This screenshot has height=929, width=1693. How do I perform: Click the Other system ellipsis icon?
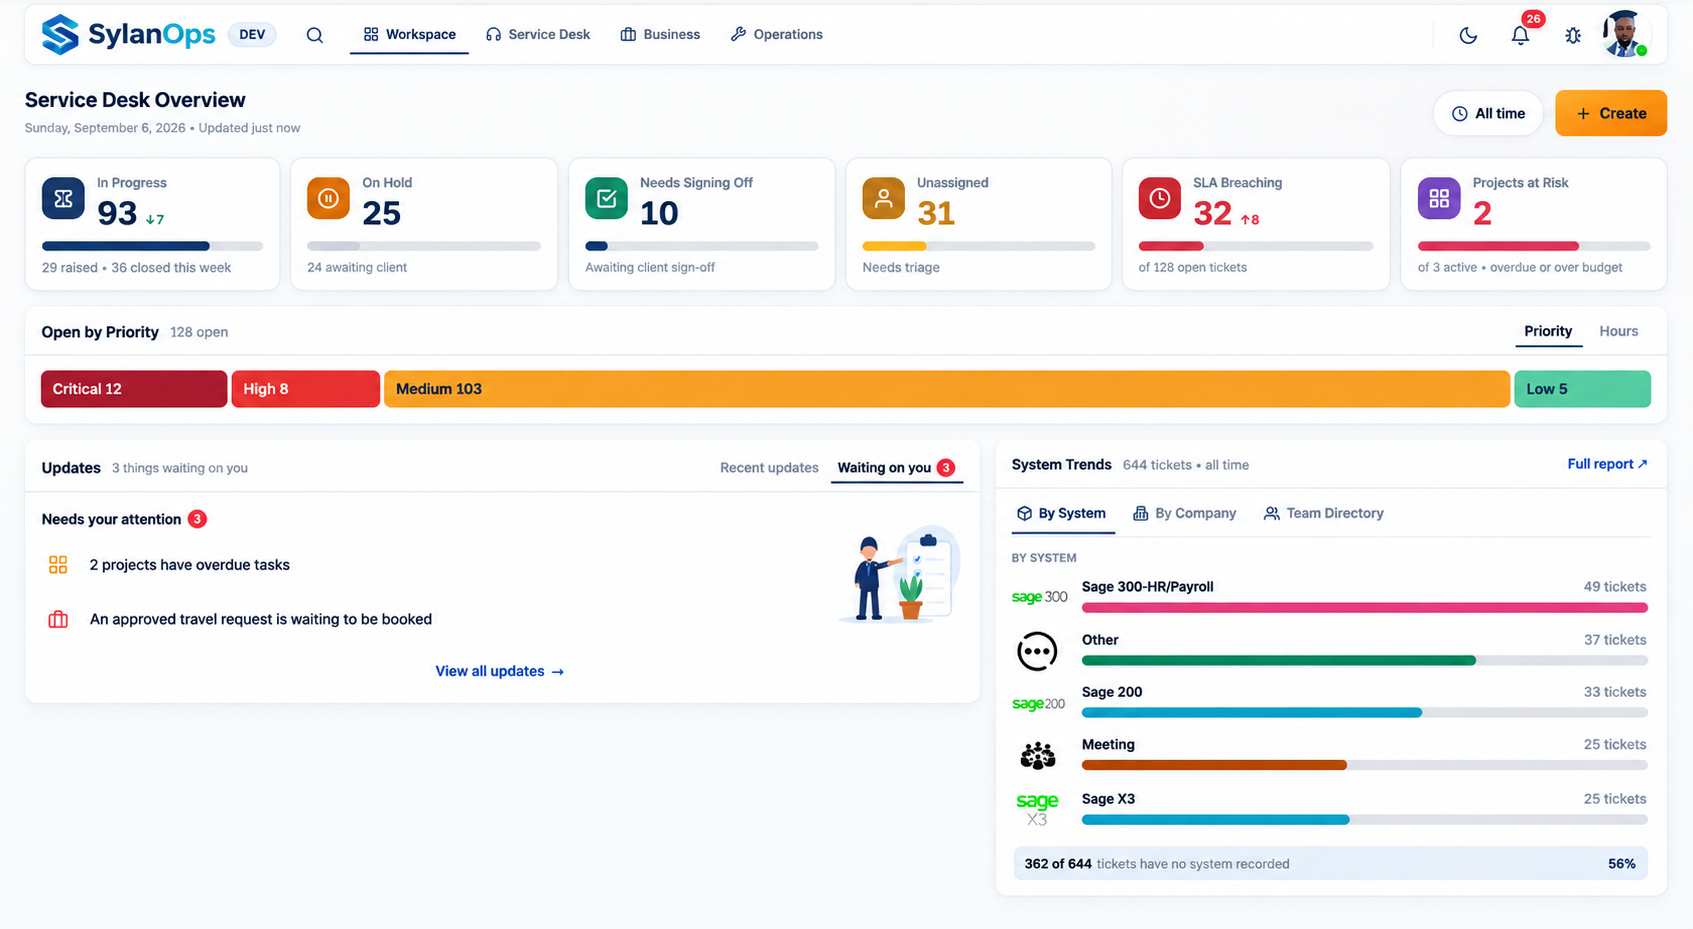(1037, 651)
